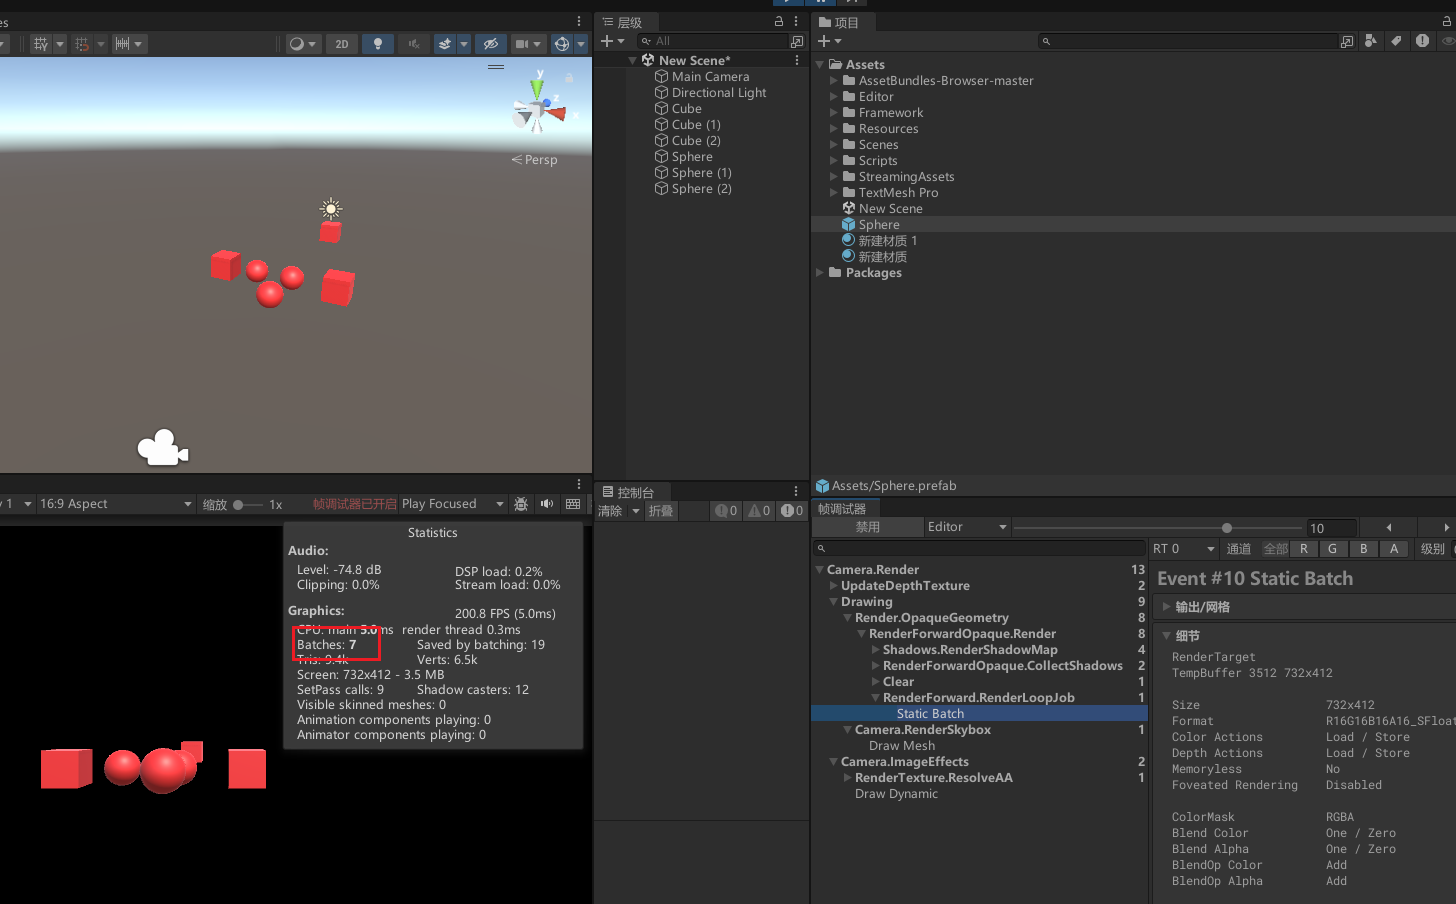The width and height of the screenshot is (1456, 904).
Task: Toggle scene lighting with the lightbulb icon
Action: coord(377,44)
